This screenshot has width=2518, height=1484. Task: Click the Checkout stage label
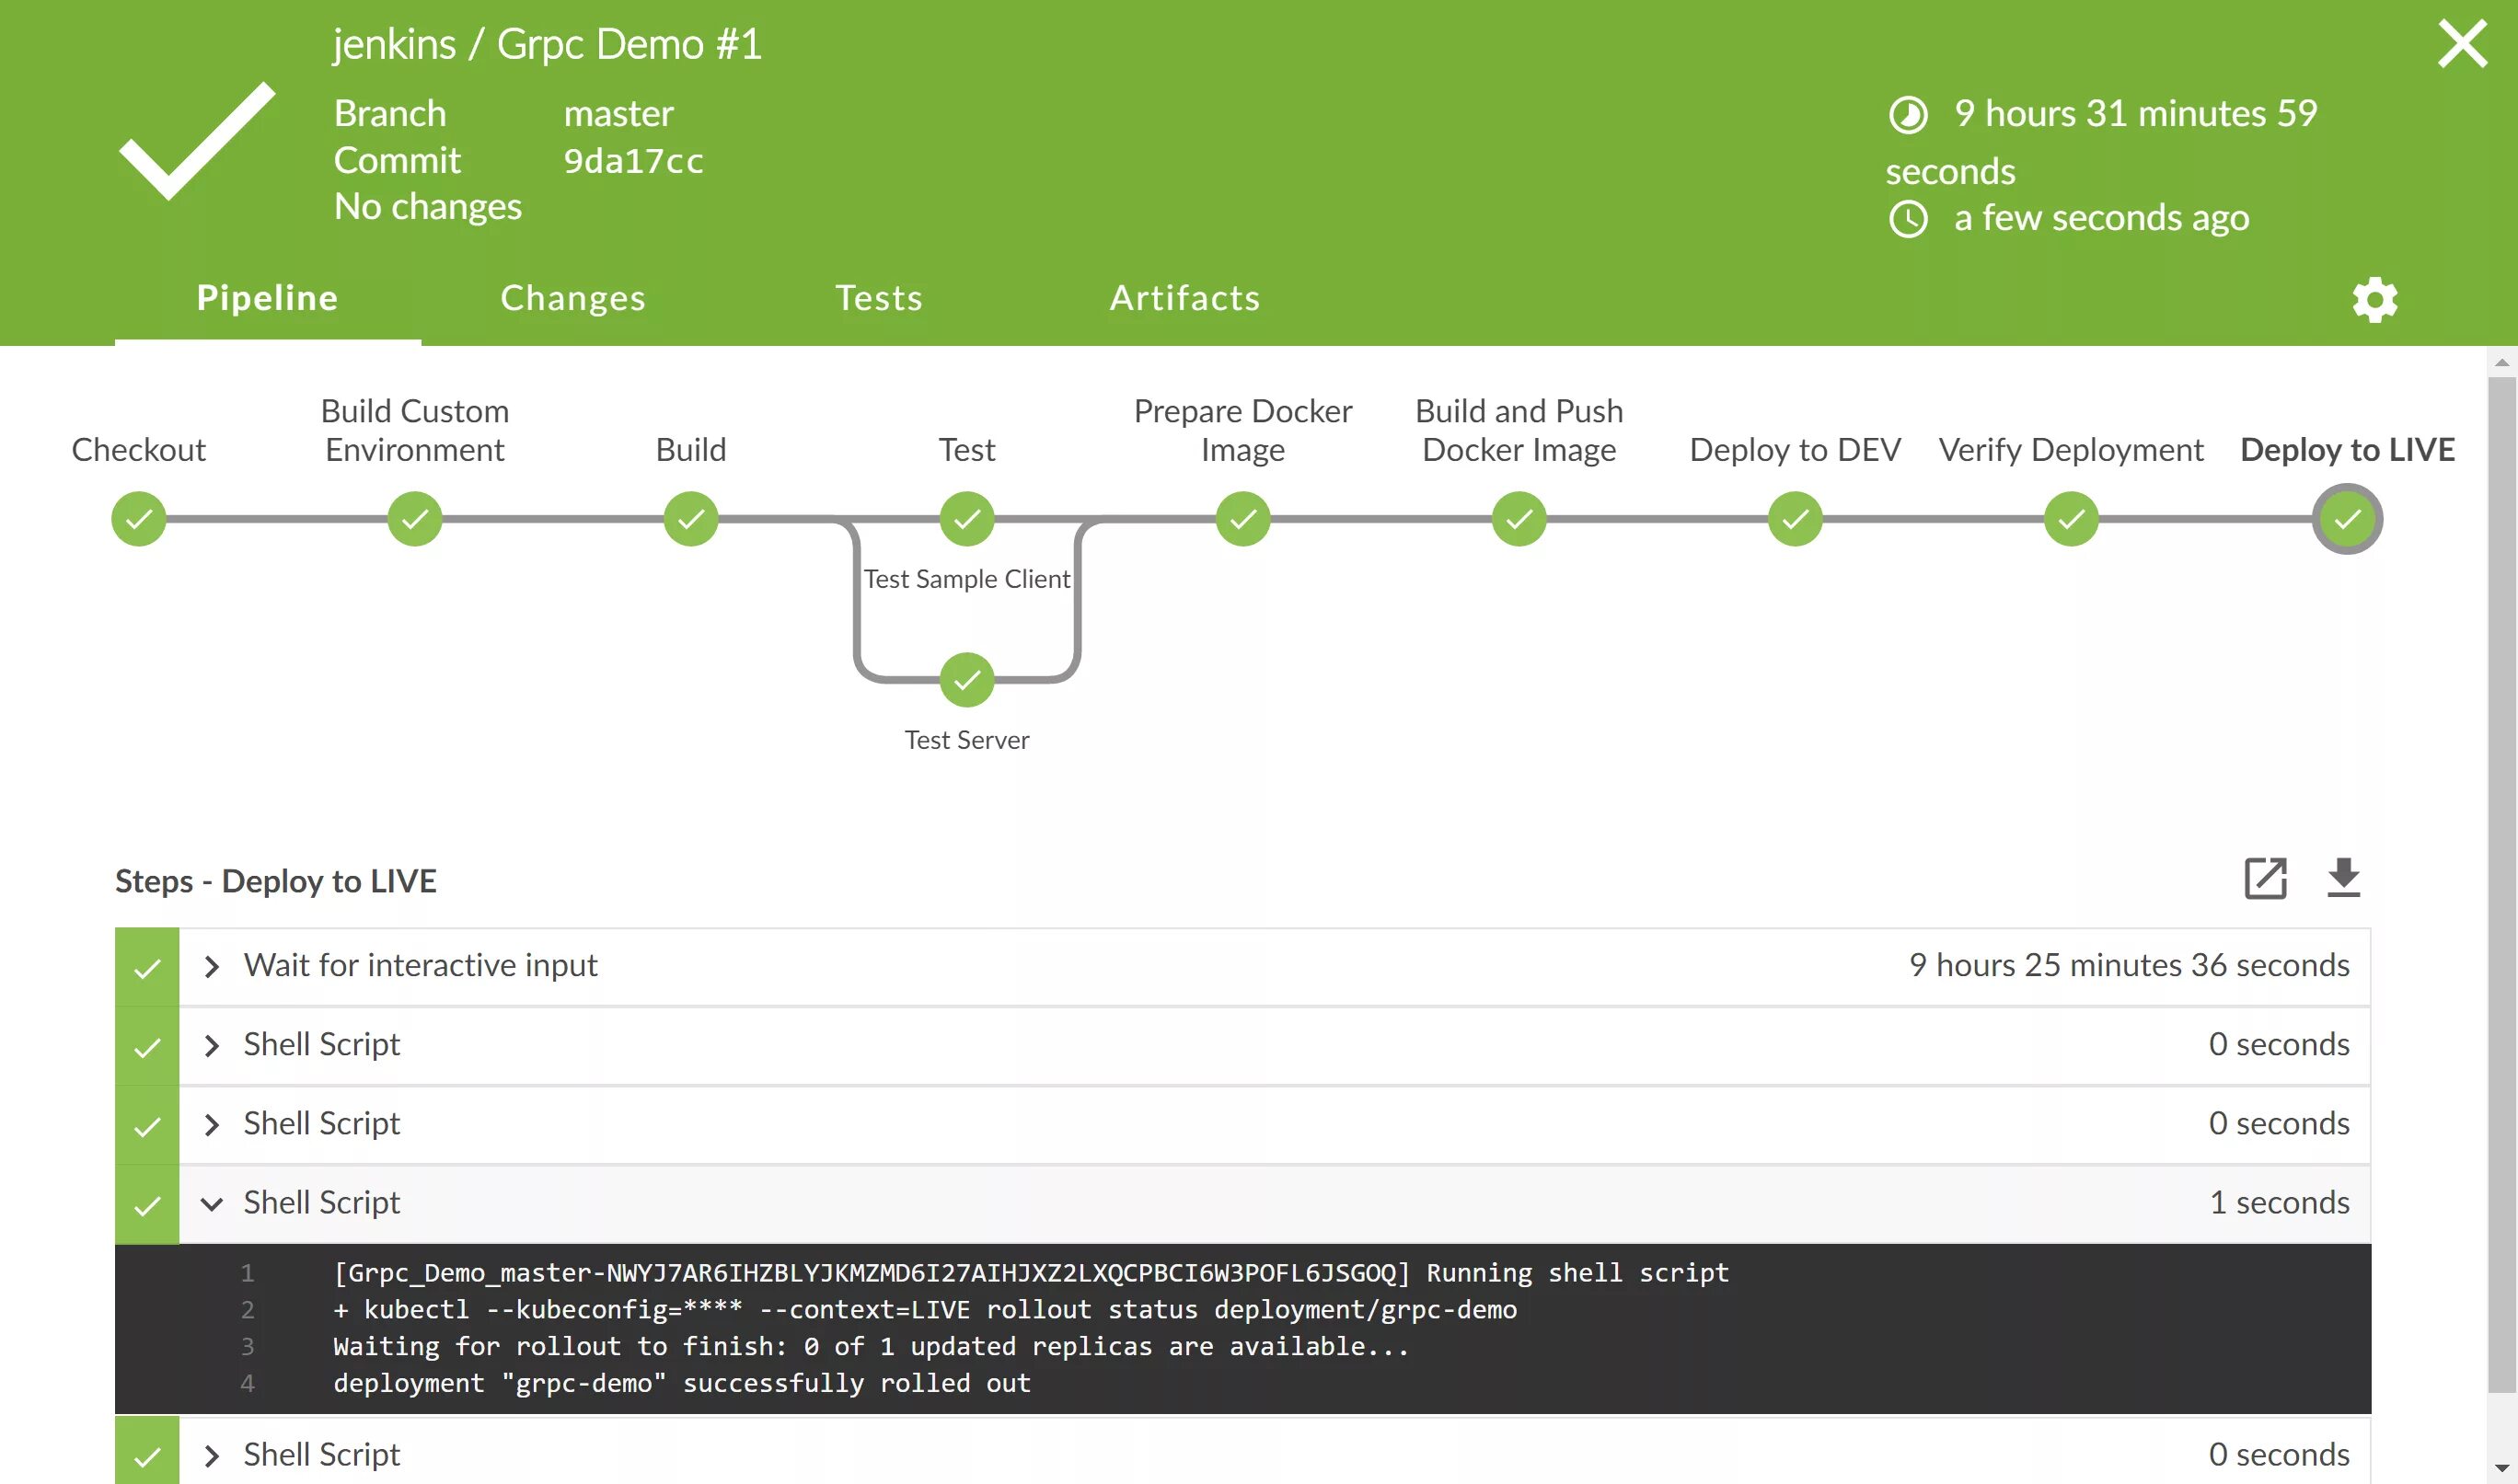point(139,450)
